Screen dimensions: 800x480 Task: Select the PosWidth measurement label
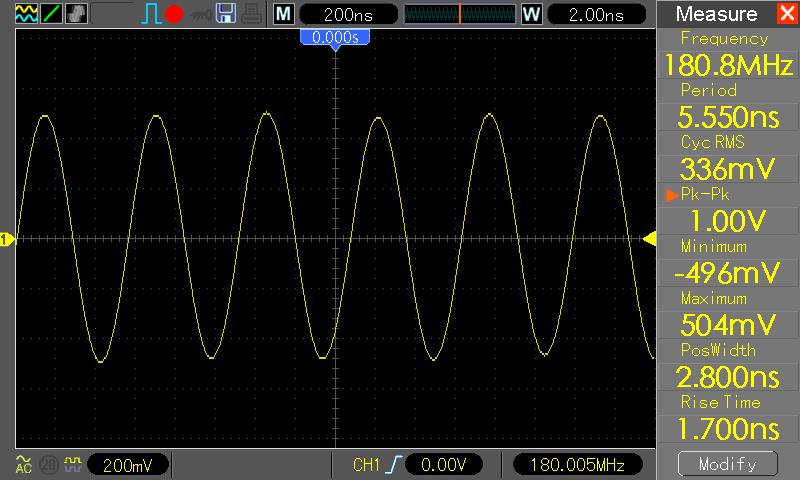[718, 350]
